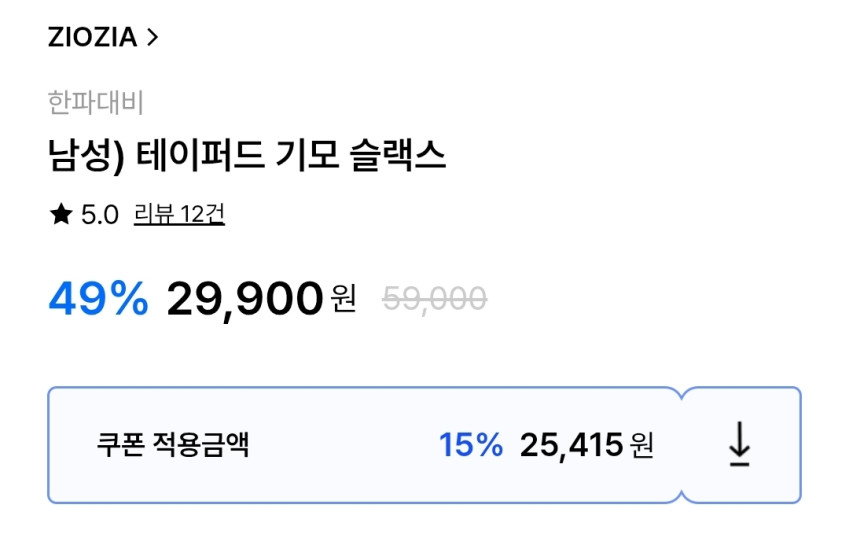Open the ZIOZIA brand page
Screen dimensions: 849x534
click(x=93, y=38)
